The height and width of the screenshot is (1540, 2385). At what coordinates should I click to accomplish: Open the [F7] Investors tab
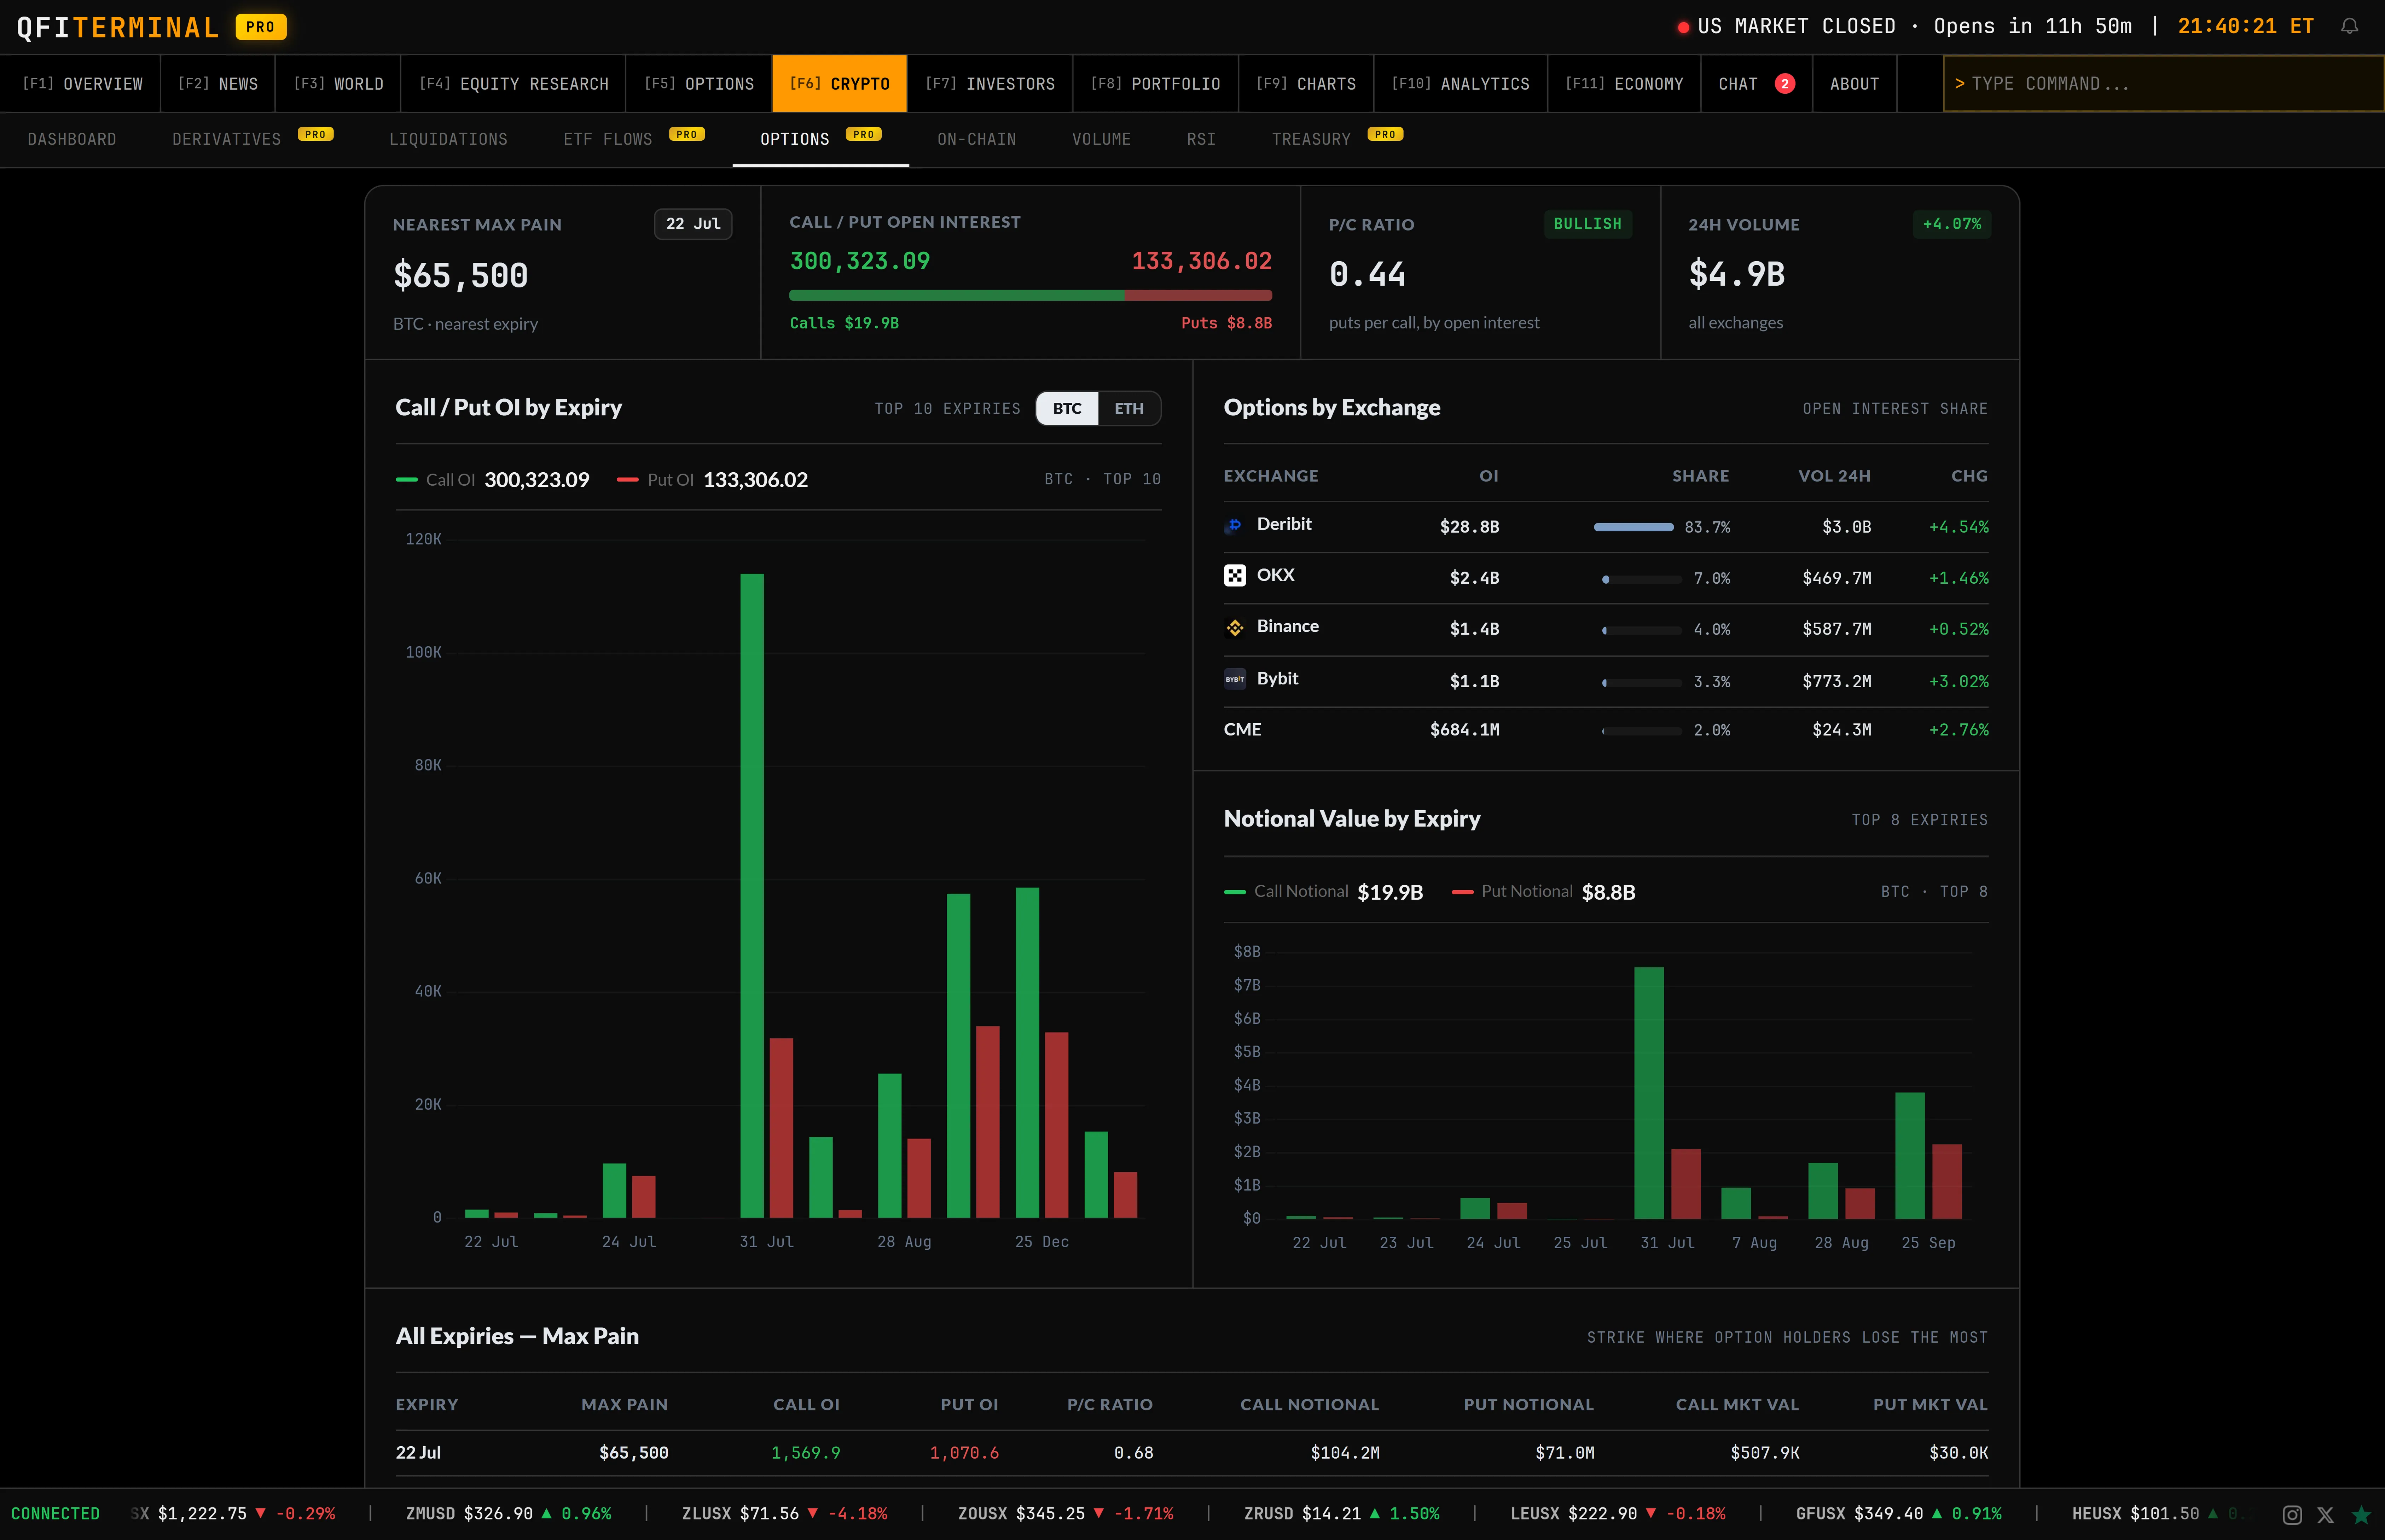tap(990, 84)
